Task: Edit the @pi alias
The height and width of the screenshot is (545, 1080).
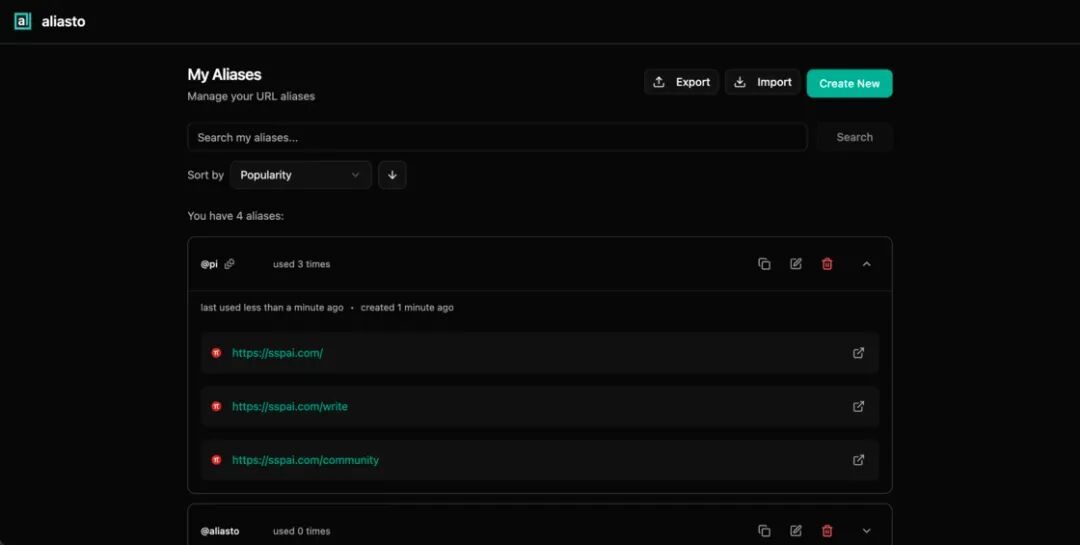Action: 796,264
